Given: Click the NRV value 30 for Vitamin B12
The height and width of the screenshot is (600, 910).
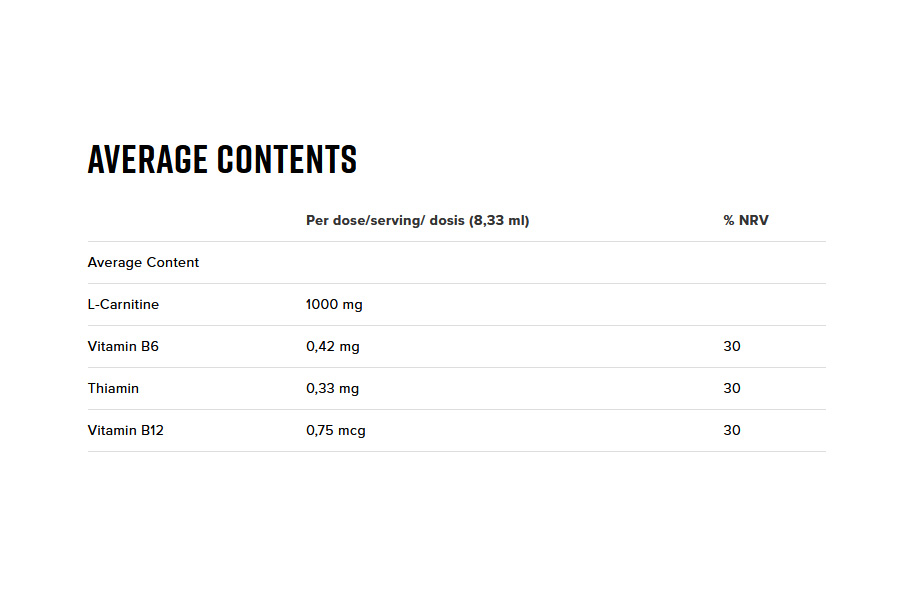Looking at the screenshot, I should 732,430.
